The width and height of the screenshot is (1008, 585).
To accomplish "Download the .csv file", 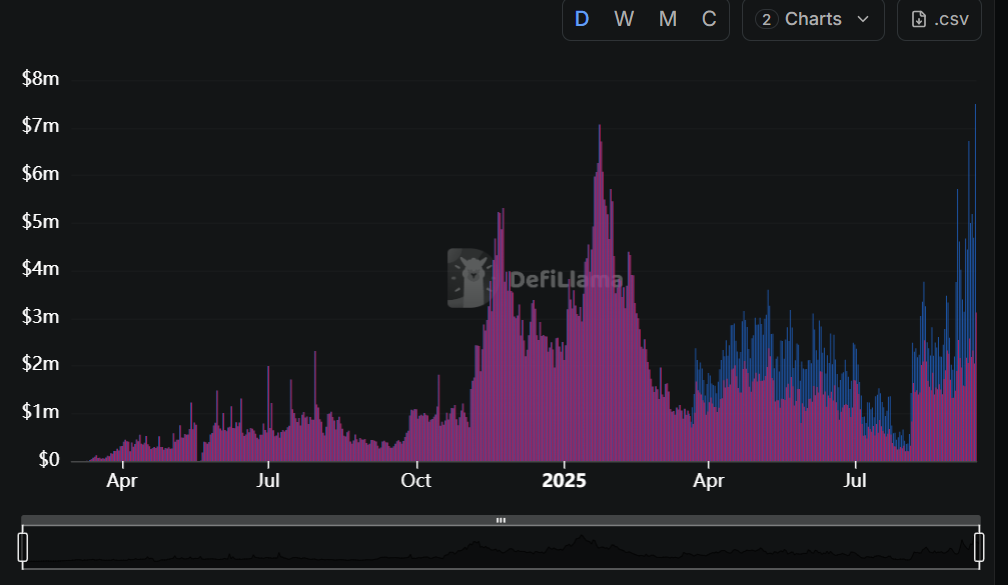I will tap(939, 19).
